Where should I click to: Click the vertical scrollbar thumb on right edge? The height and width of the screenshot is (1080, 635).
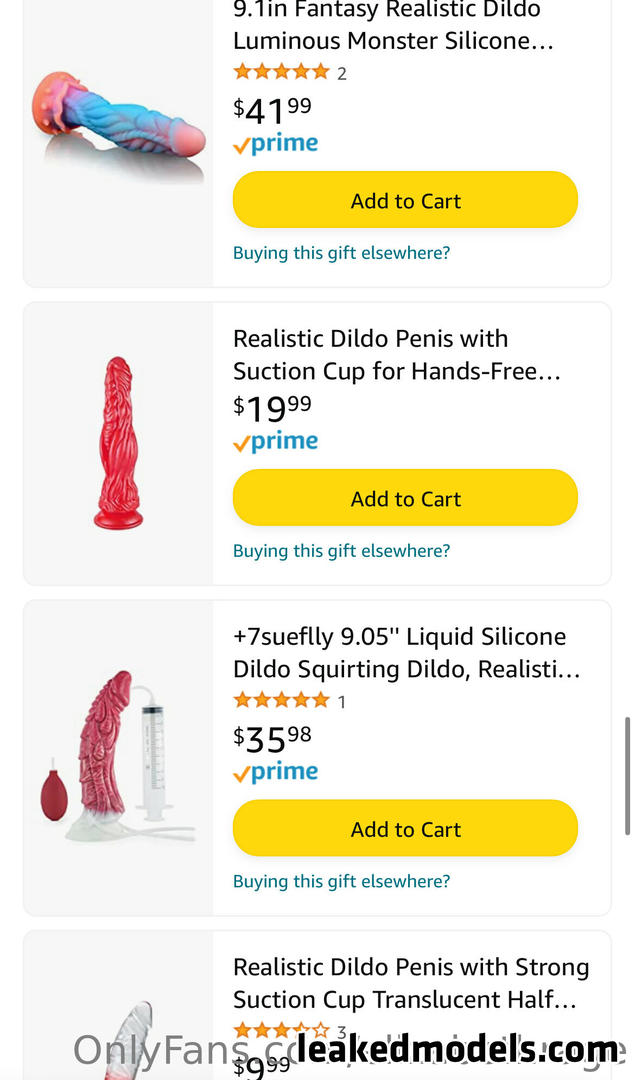pos(627,776)
